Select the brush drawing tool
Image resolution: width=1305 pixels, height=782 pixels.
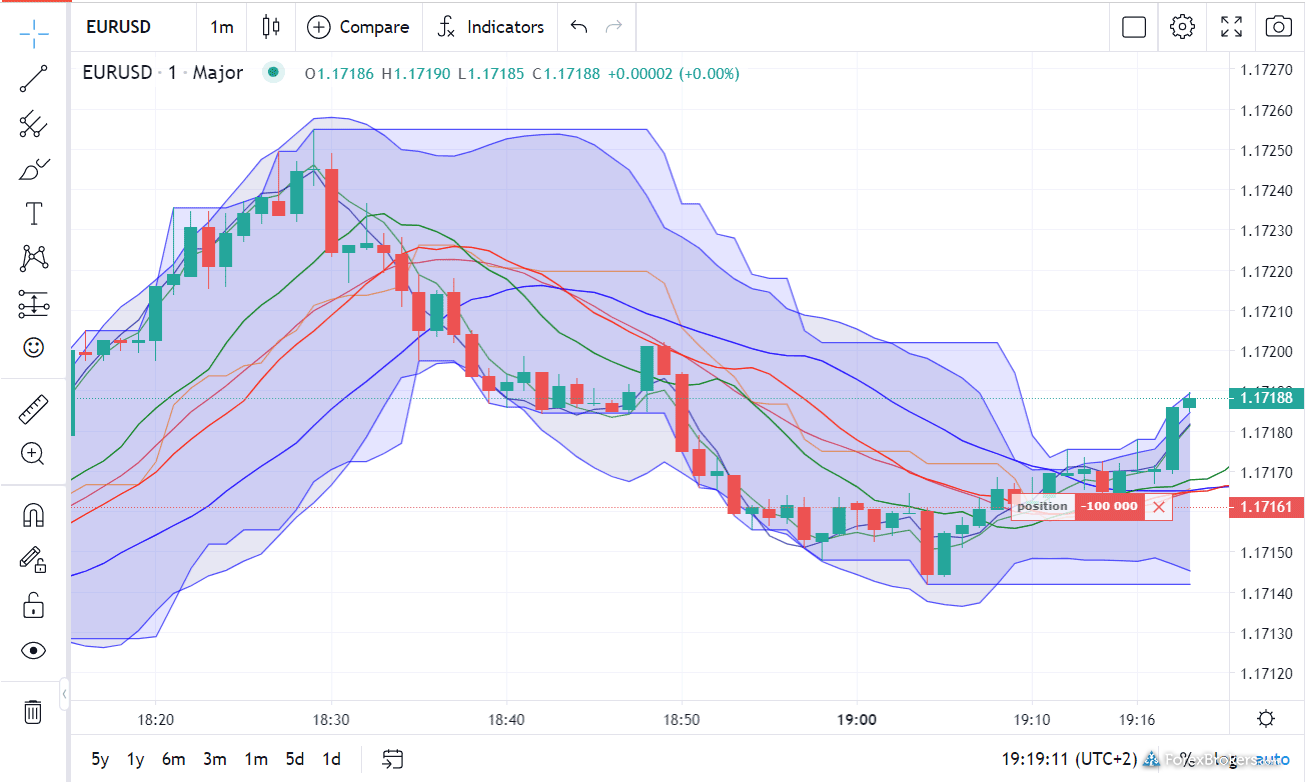click(34, 169)
